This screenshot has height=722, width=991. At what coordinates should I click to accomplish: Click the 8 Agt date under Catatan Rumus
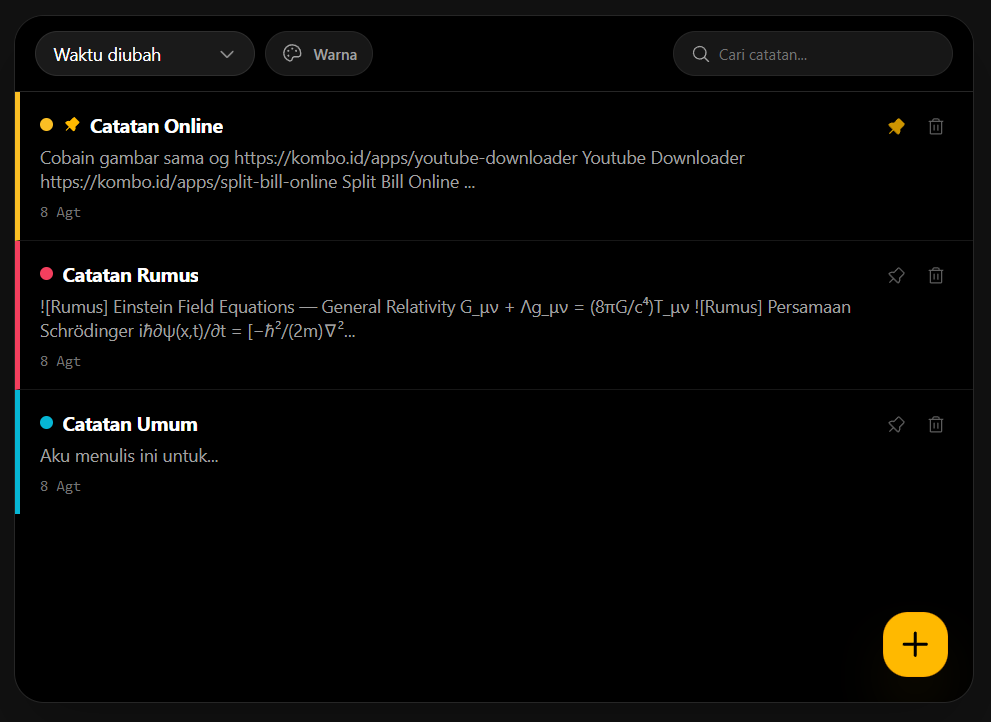tap(61, 362)
